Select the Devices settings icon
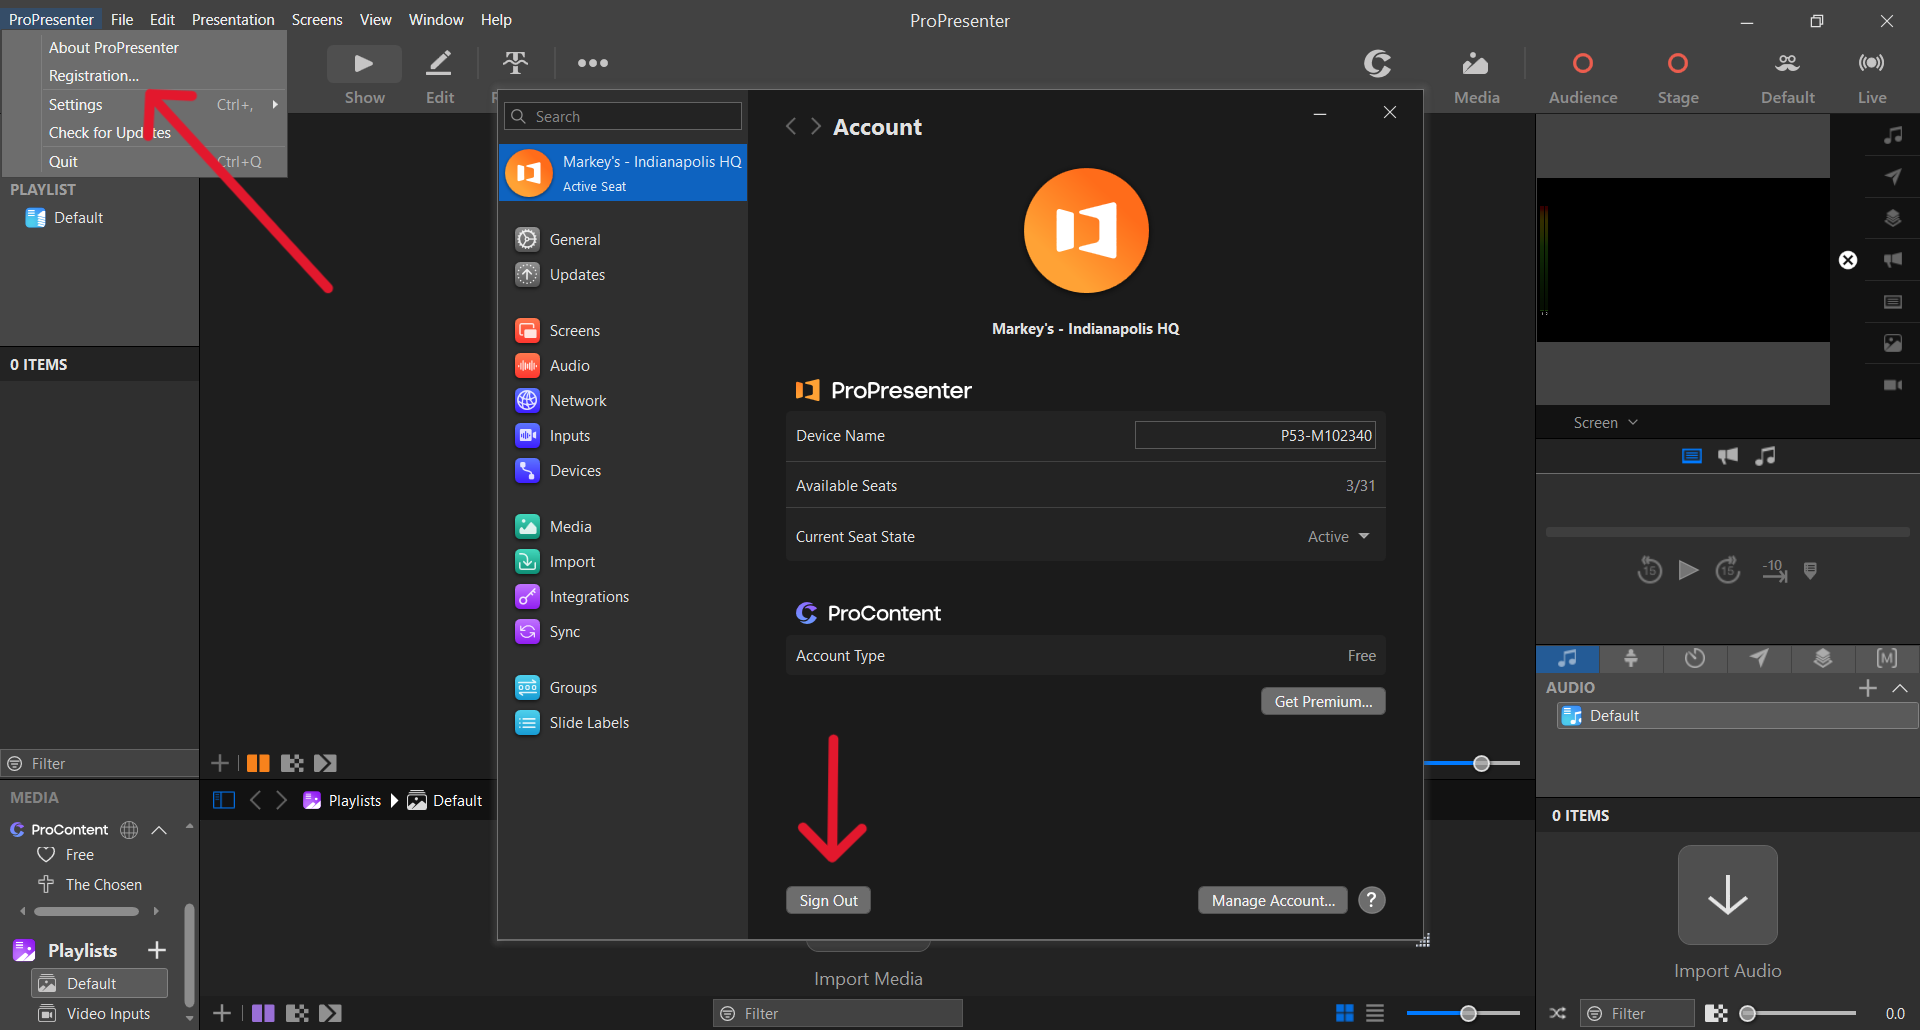Screen dimensions: 1920x1030 point(527,471)
